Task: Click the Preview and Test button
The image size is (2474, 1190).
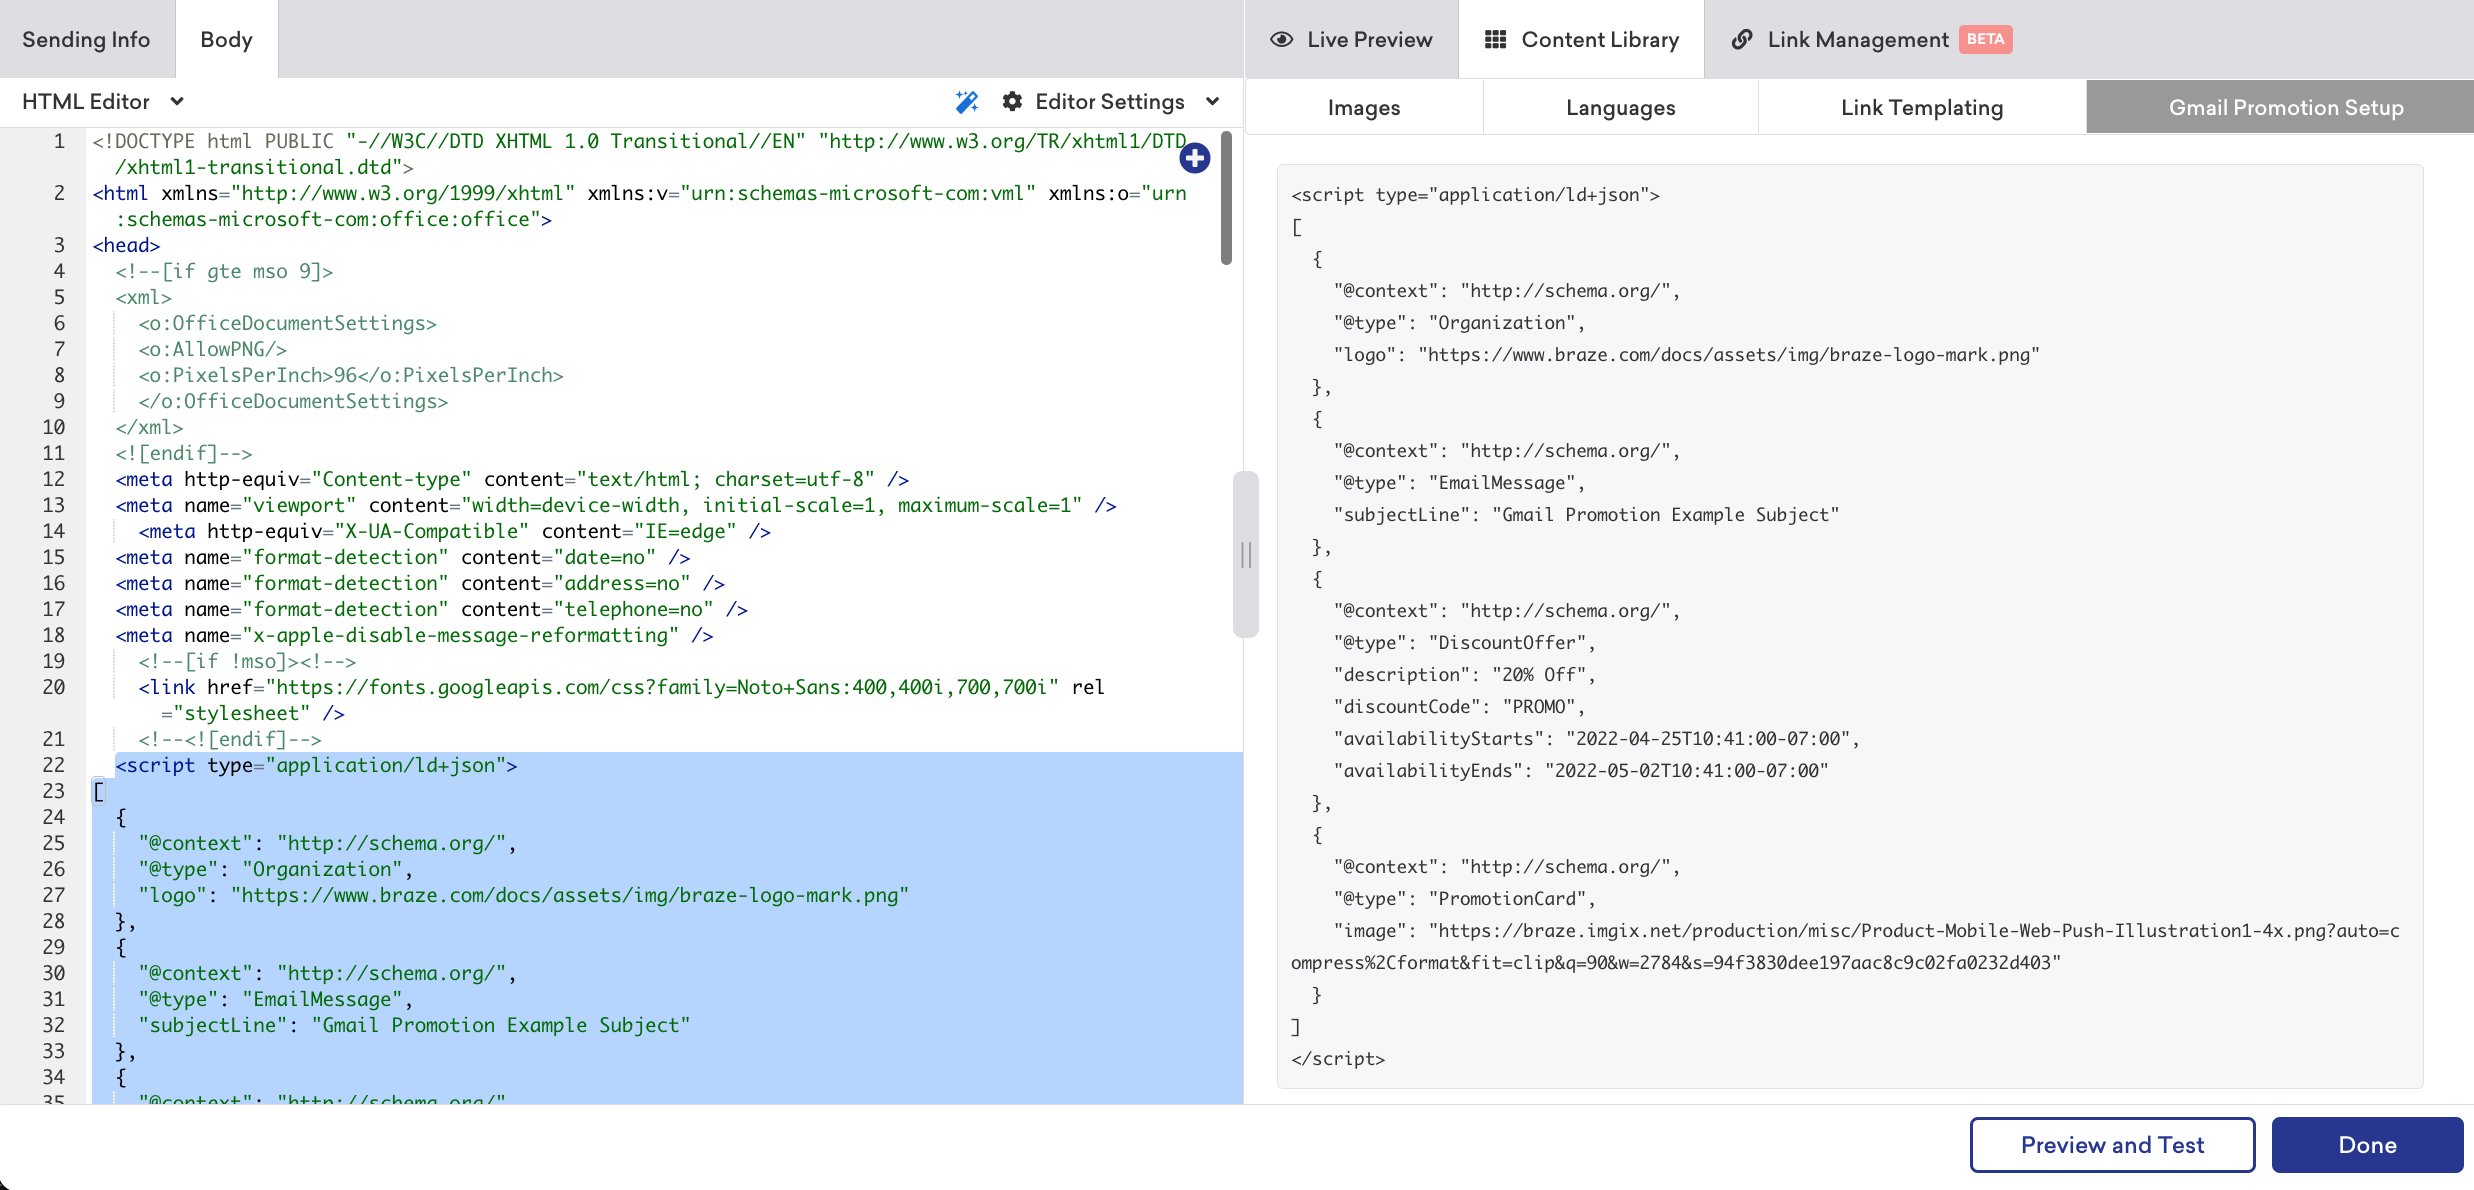Action: [2112, 1145]
